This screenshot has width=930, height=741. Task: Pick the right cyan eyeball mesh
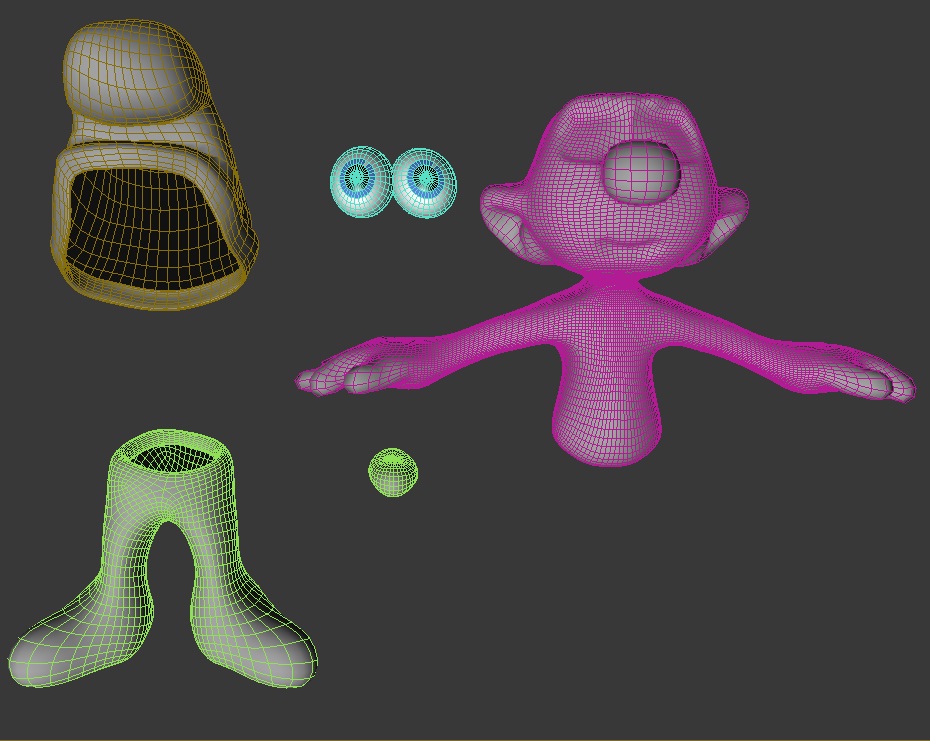pyautogui.click(x=425, y=182)
